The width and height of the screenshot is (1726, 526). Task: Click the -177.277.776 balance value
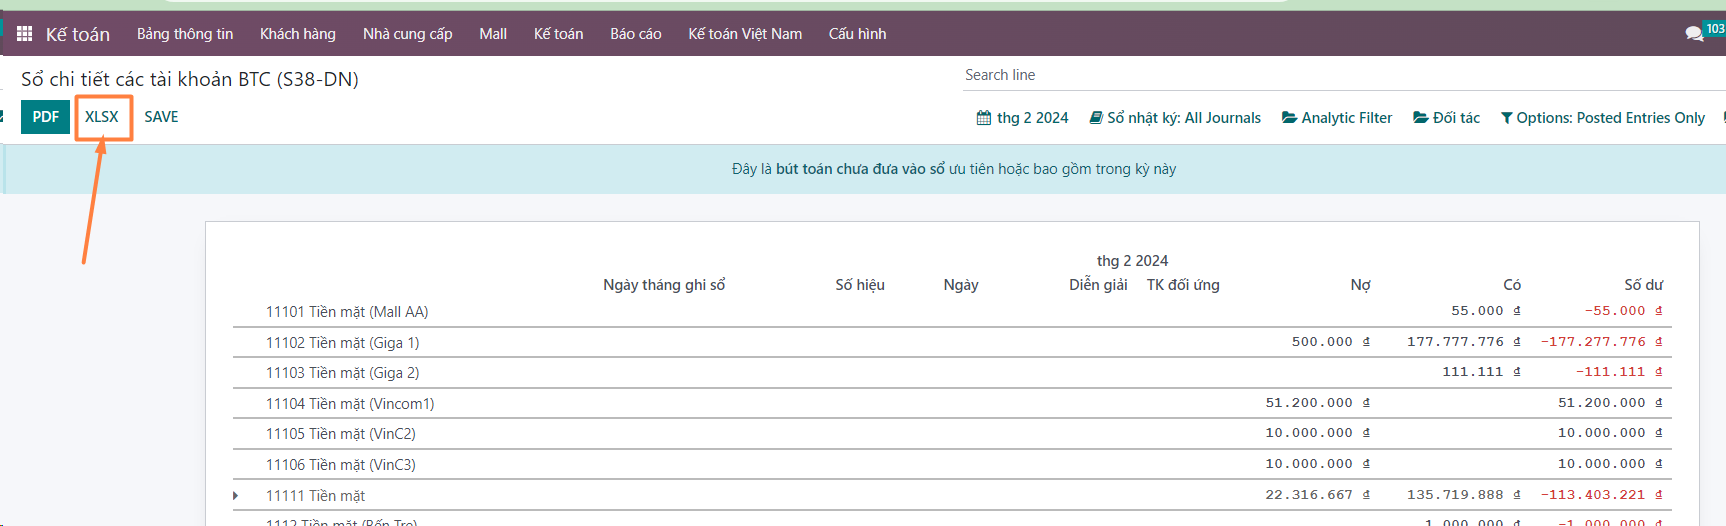click(x=1602, y=342)
